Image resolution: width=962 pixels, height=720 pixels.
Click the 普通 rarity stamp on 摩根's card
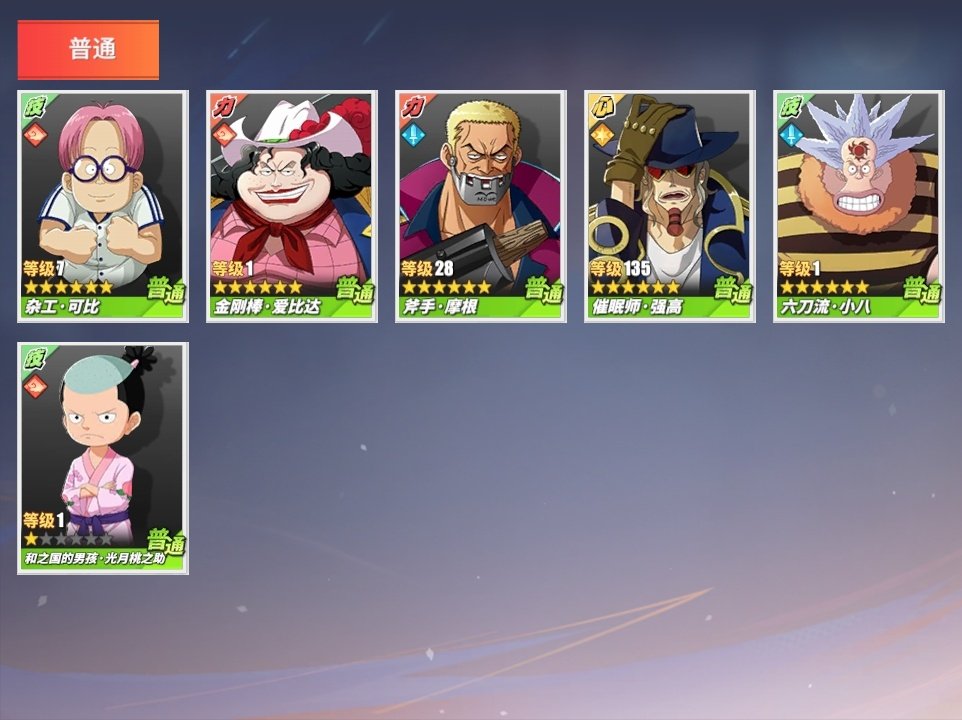point(544,289)
